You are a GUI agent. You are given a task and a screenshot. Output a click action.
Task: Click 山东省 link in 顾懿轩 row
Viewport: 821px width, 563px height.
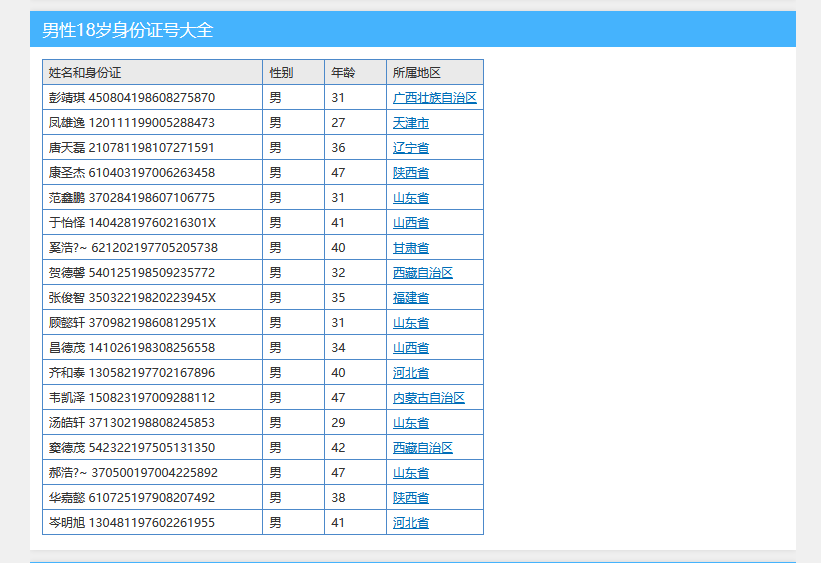(410, 323)
